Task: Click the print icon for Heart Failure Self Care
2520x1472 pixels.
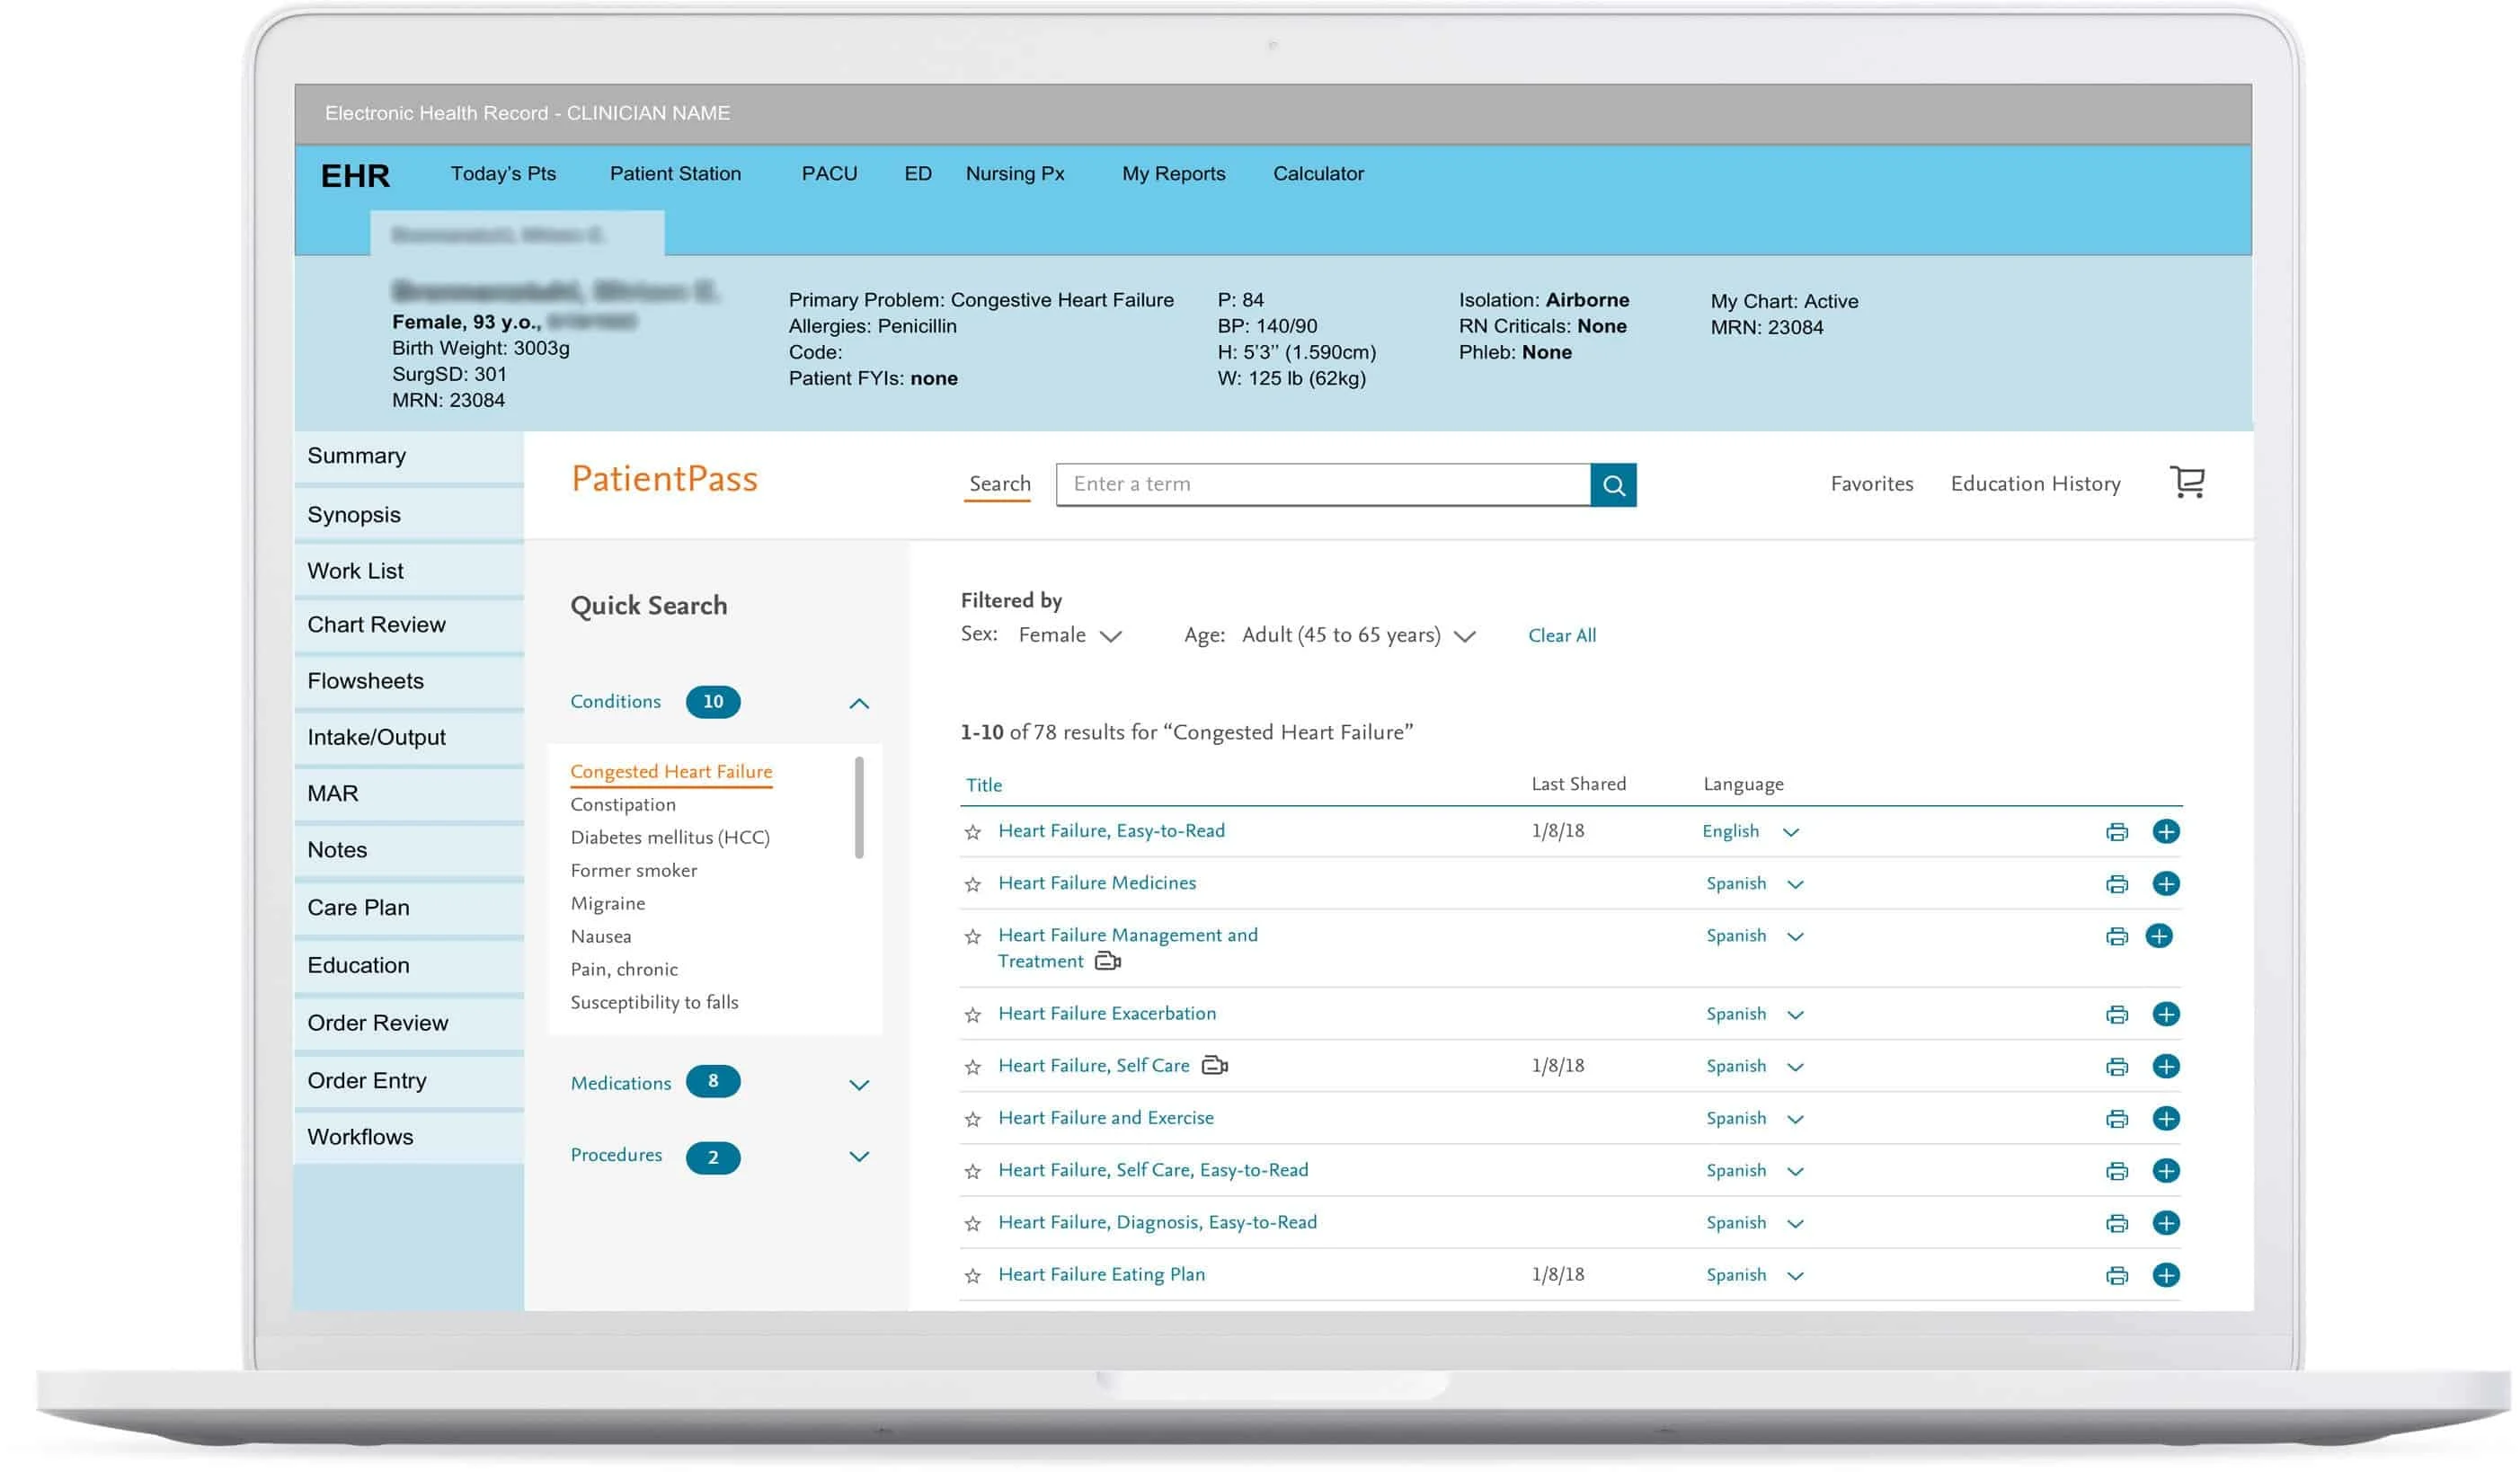Action: coord(2116,1066)
